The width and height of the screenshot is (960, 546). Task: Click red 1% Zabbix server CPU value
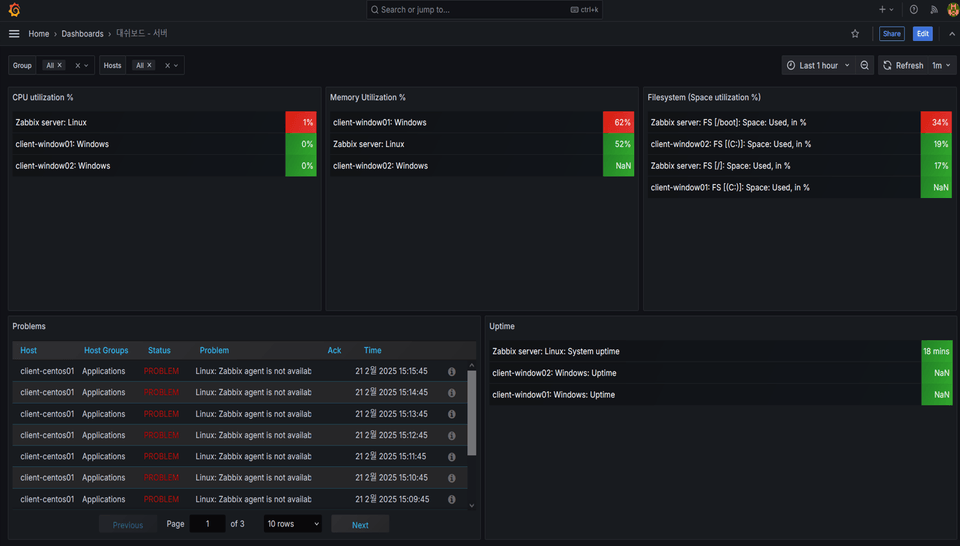coord(301,122)
